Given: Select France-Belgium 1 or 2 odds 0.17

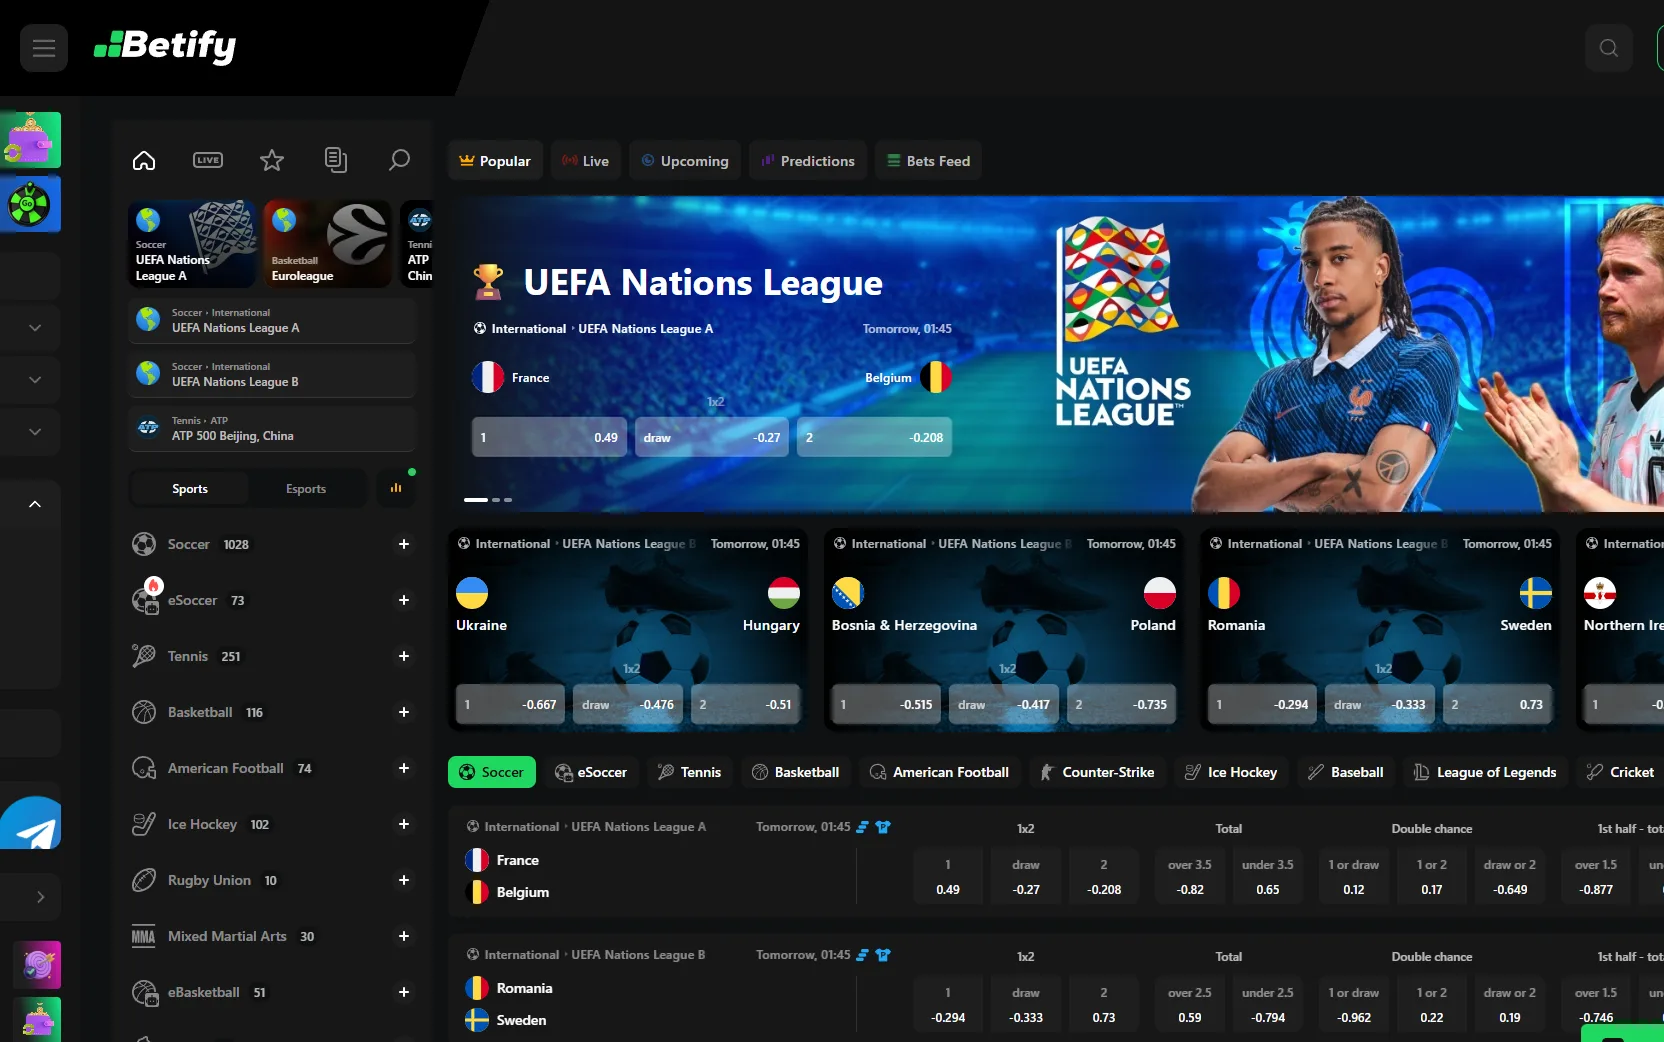Looking at the screenshot, I should pos(1432,877).
